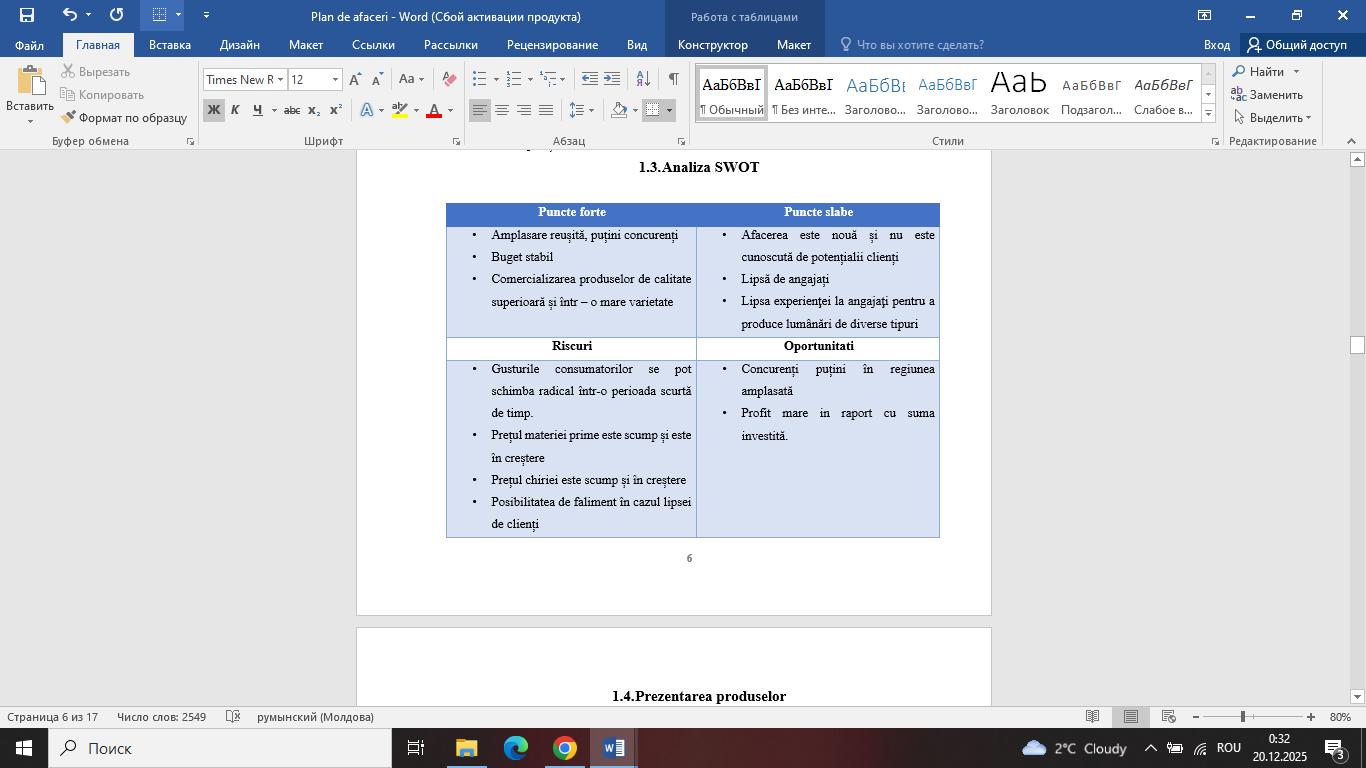This screenshot has height=768, width=1366.
Task: Apply superscript formatting
Action: [x=336, y=110]
